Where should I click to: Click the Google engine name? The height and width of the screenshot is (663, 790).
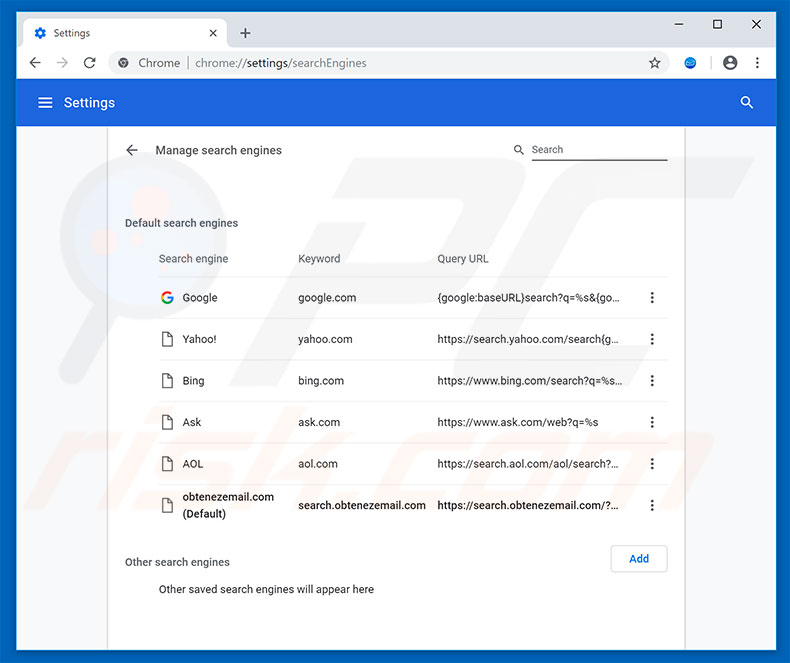pos(200,298)
